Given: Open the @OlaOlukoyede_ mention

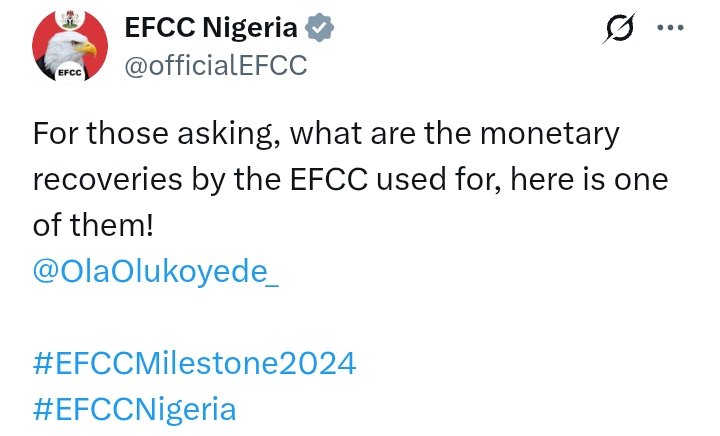Looking at the screenshot, I should click(x=156, y=271).
